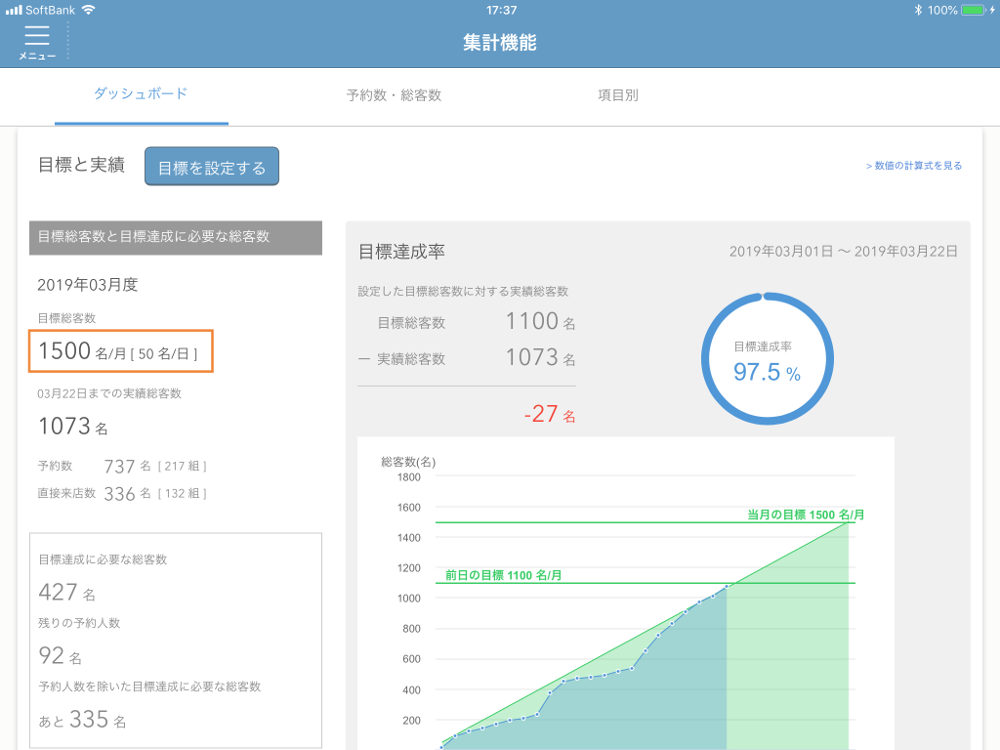
Task: Open the 予約数・総客数 tab
Action: tap(394, 96)
